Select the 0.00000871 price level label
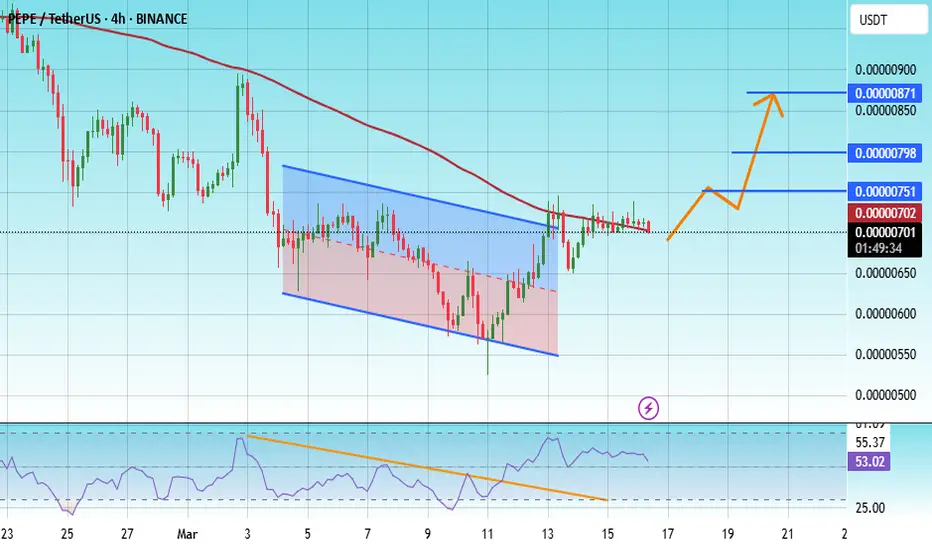The image size is (932, 550). click(x=885, y=93)
